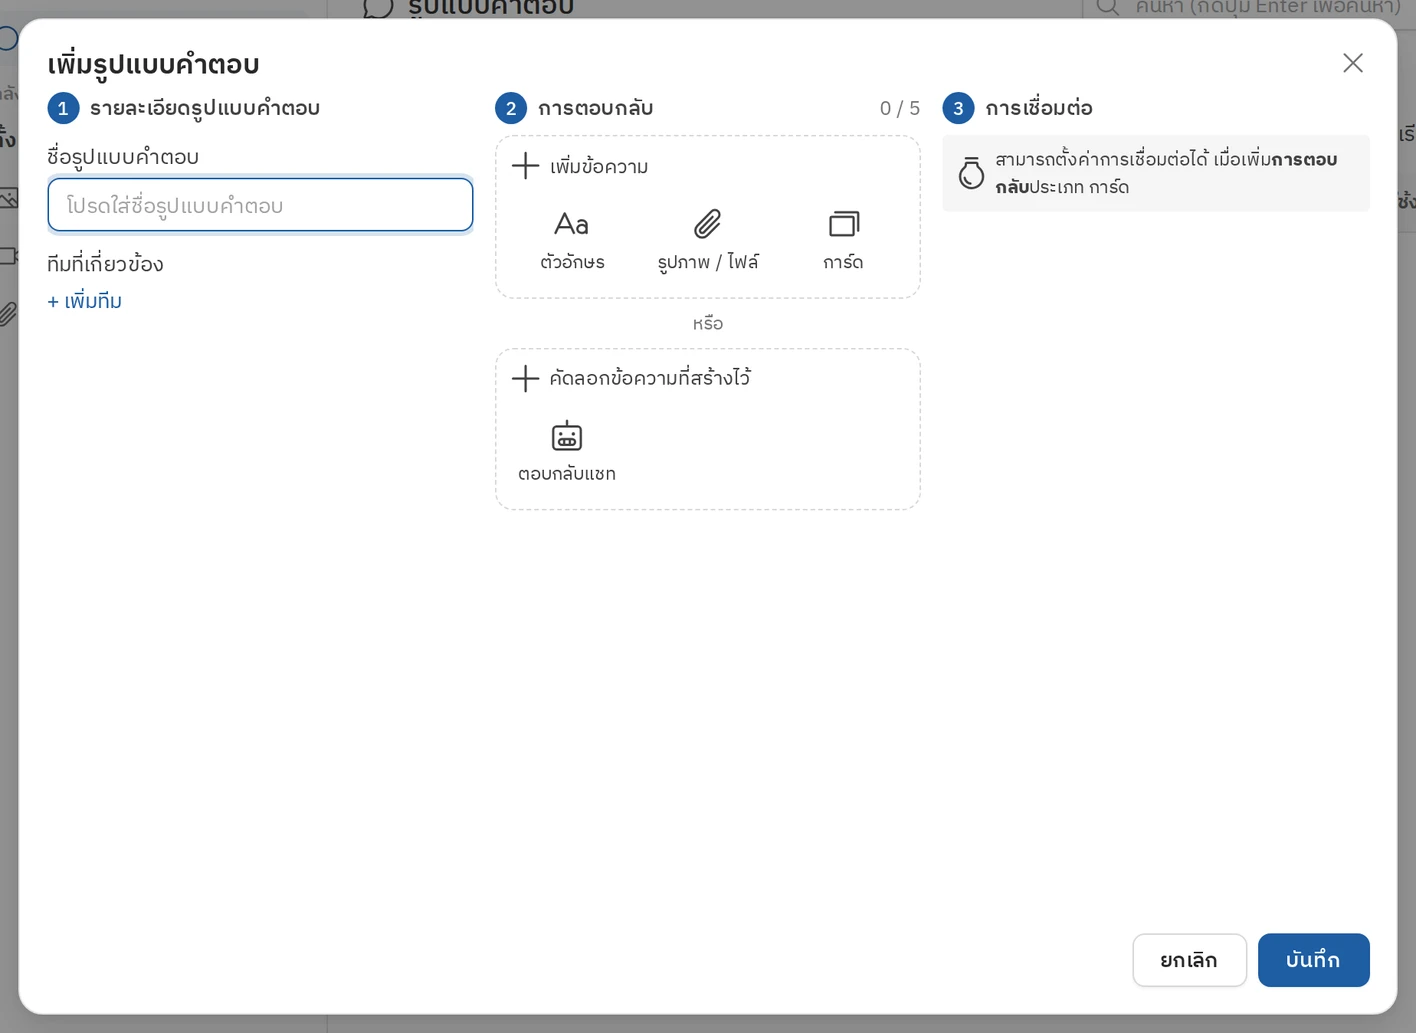Screen dimensions: 1416x1033
Task: Choose the รูปภาพ / ไฟล์ paperclip icon
Action: pyautogui.click(x=707, y=224)
